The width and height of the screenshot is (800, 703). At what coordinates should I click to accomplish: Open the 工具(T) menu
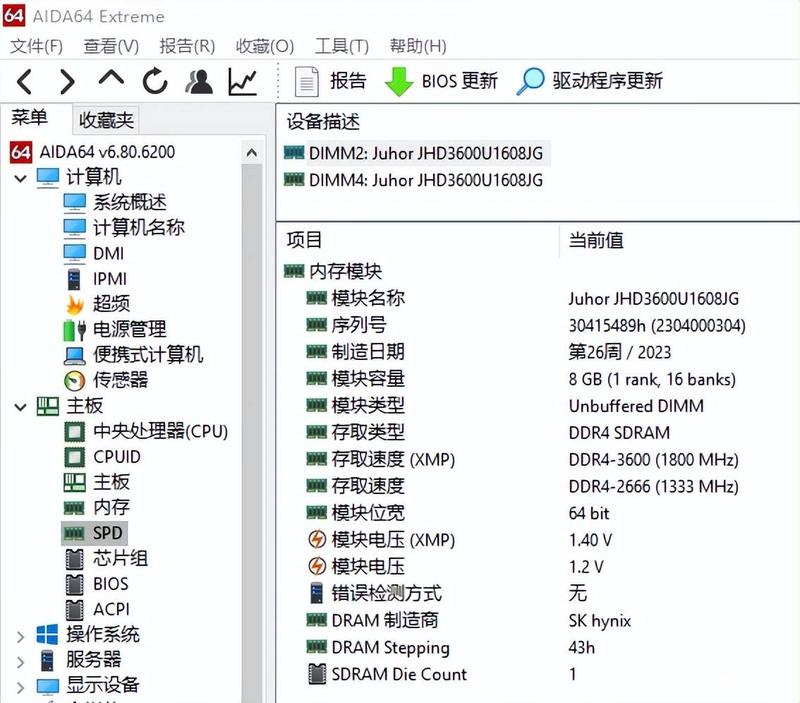coord(341,46)
